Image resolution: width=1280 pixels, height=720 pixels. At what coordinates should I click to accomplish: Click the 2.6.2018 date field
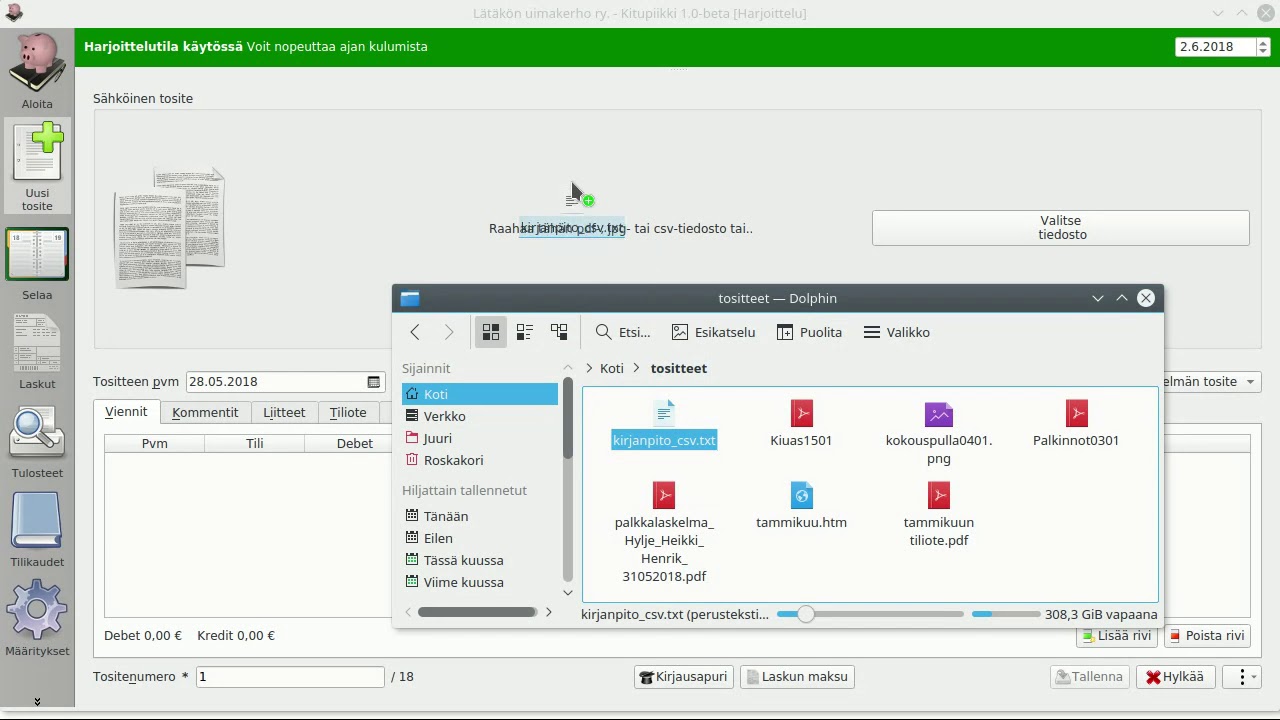click(1214, 47)
